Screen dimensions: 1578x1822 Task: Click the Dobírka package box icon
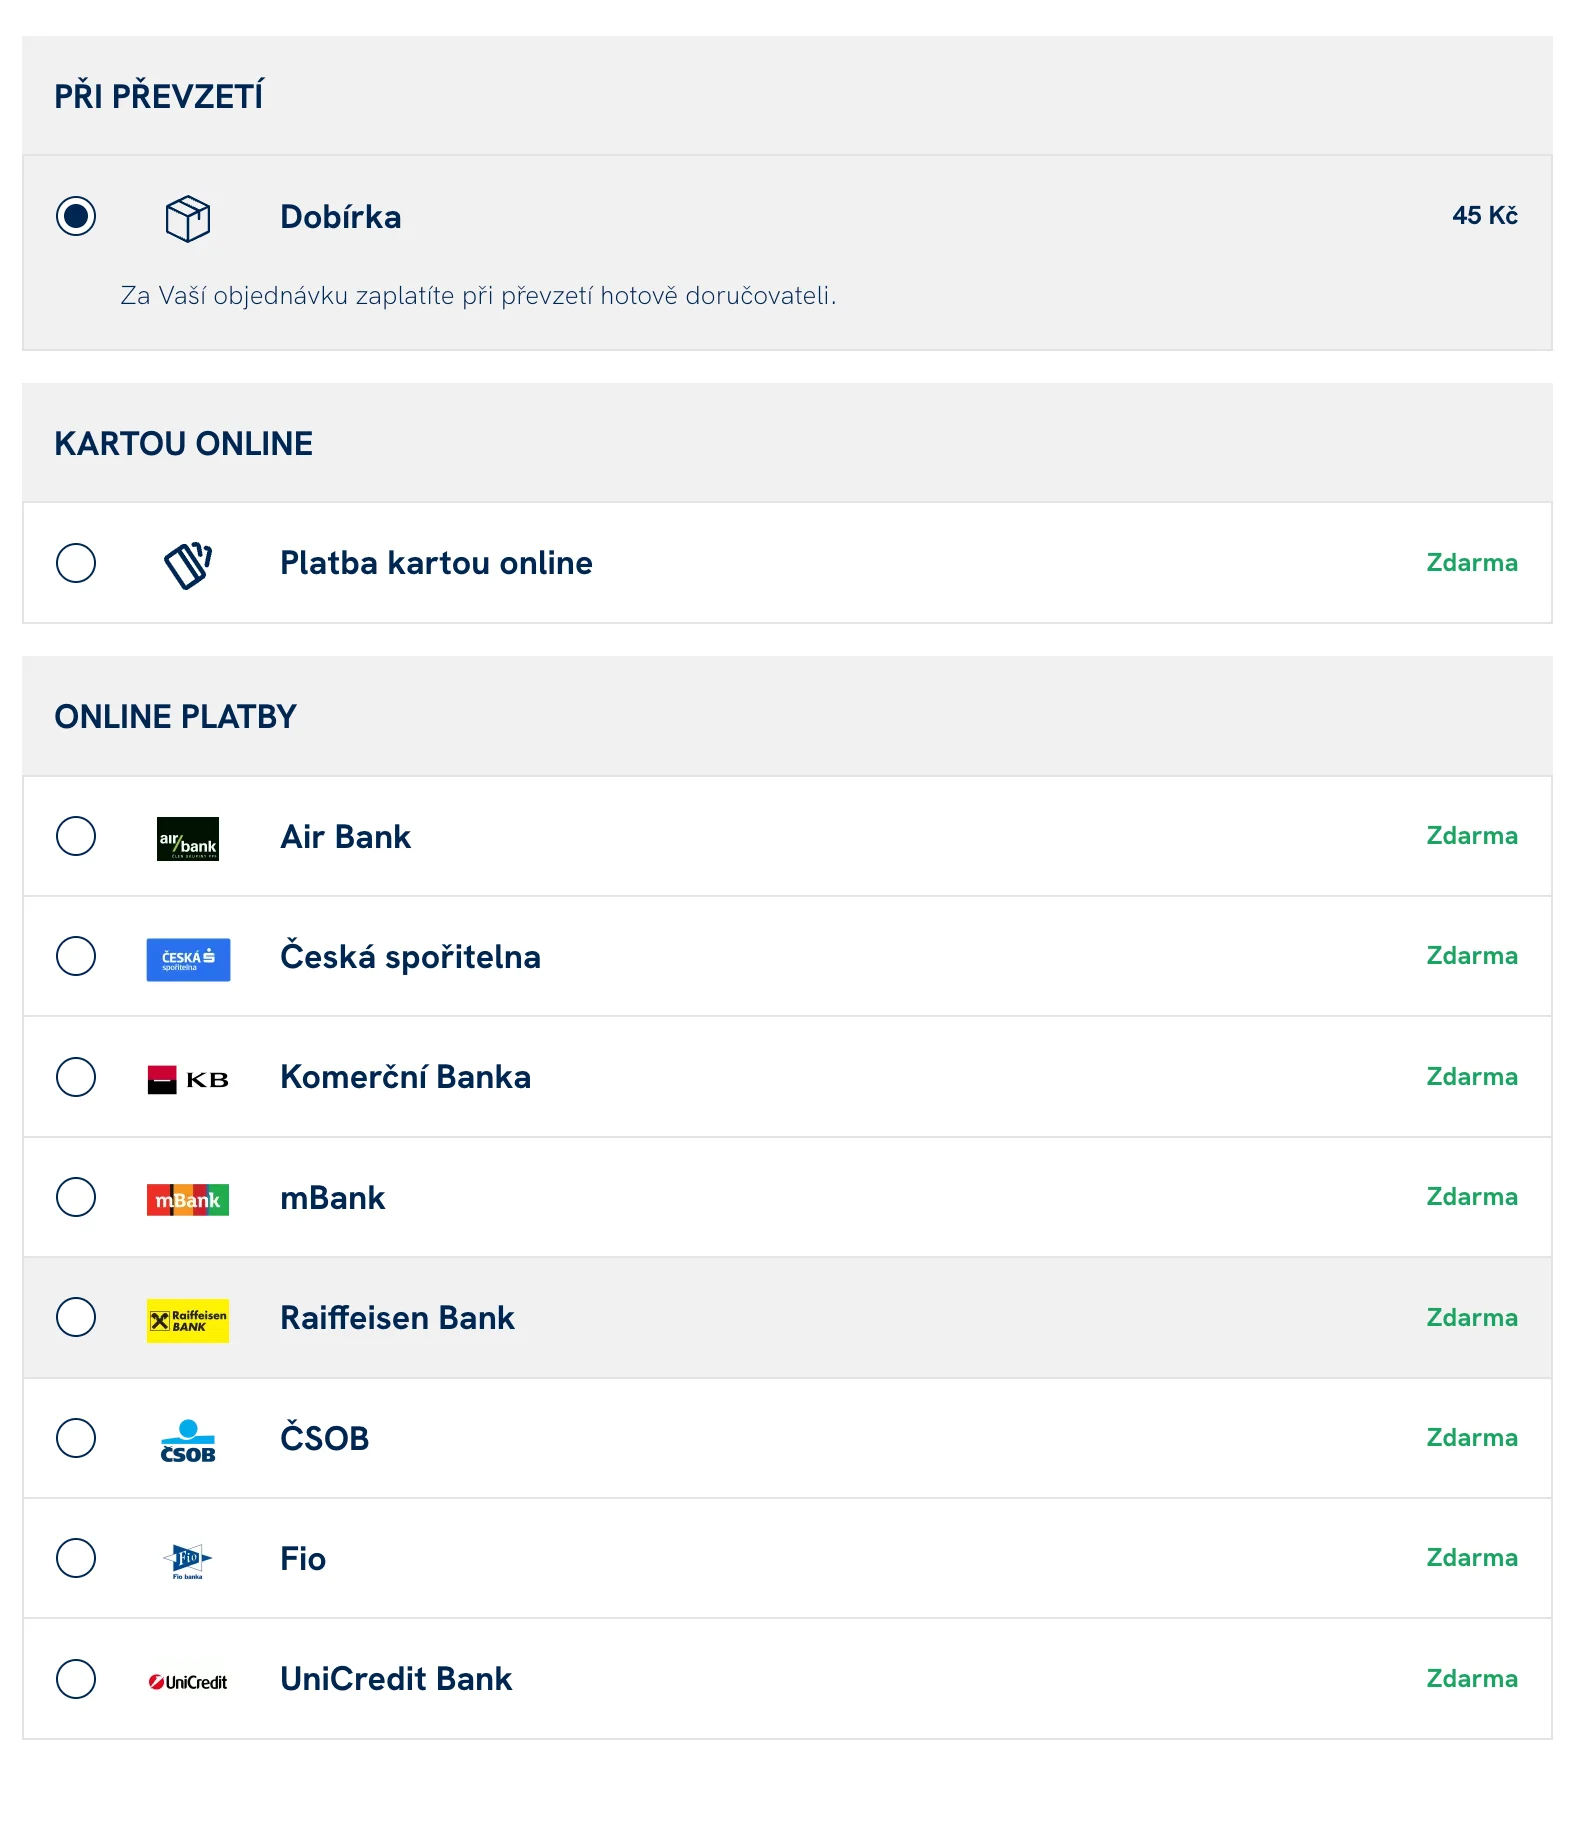click(x=187, y=218)
